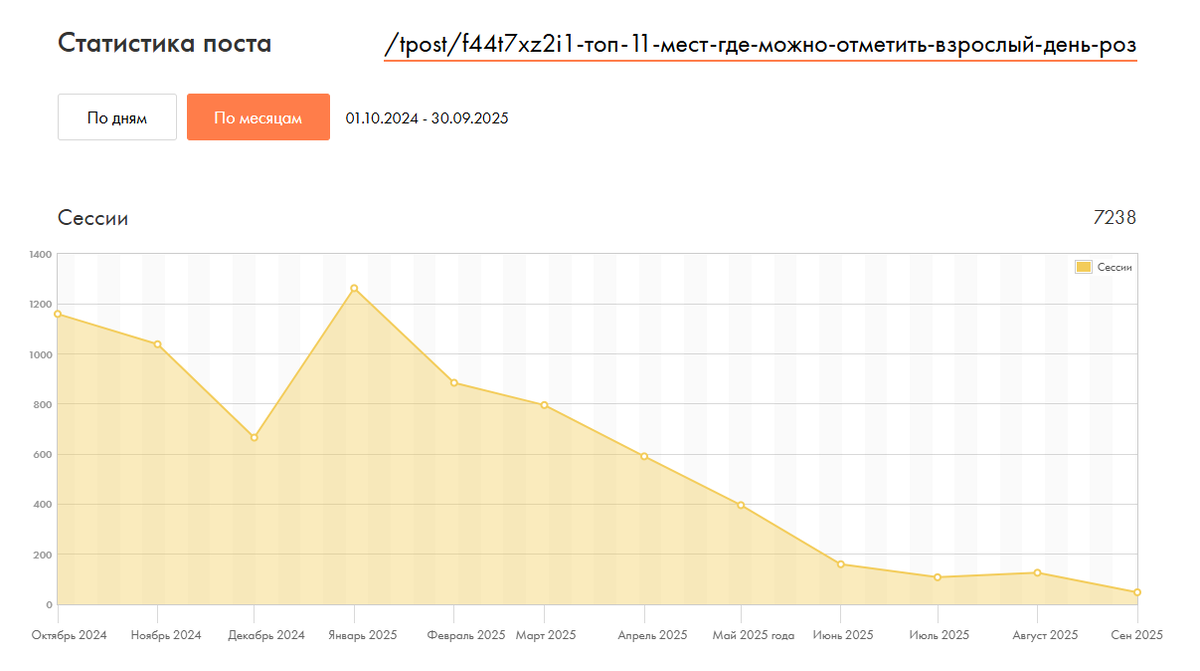Click the Декабрь 2024 axis label
Image resolution: width=1200 pixels, height=671 pixels.
coord(266,635)
